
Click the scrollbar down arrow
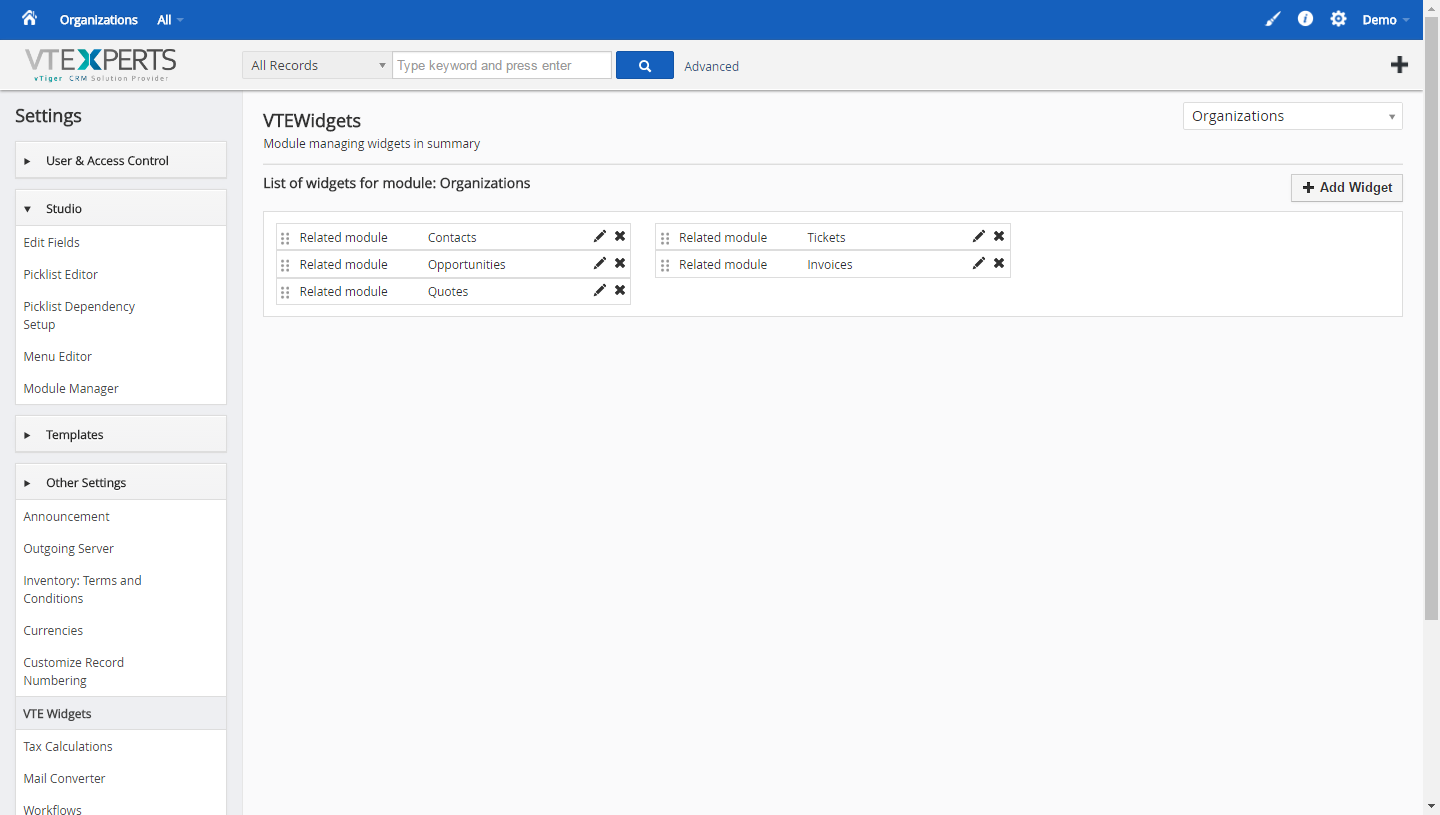click(1431, 806)
